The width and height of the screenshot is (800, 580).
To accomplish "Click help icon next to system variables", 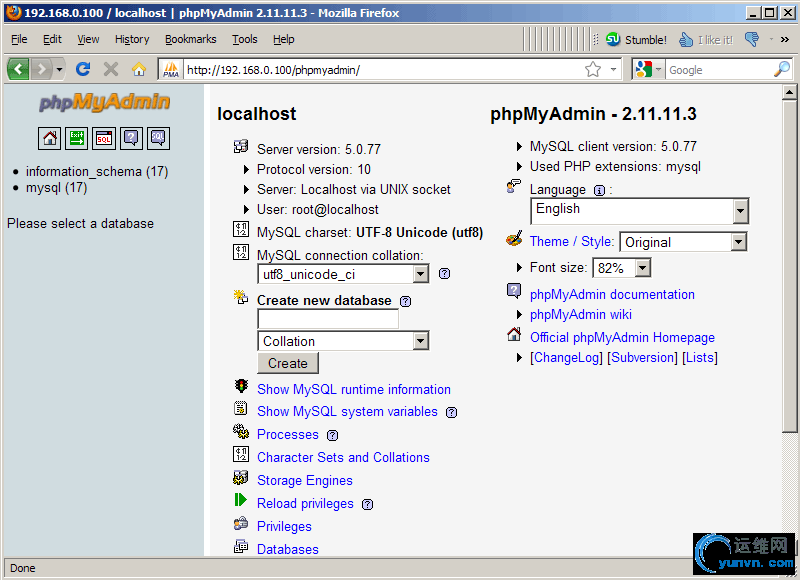I will [x=452, y=412].
